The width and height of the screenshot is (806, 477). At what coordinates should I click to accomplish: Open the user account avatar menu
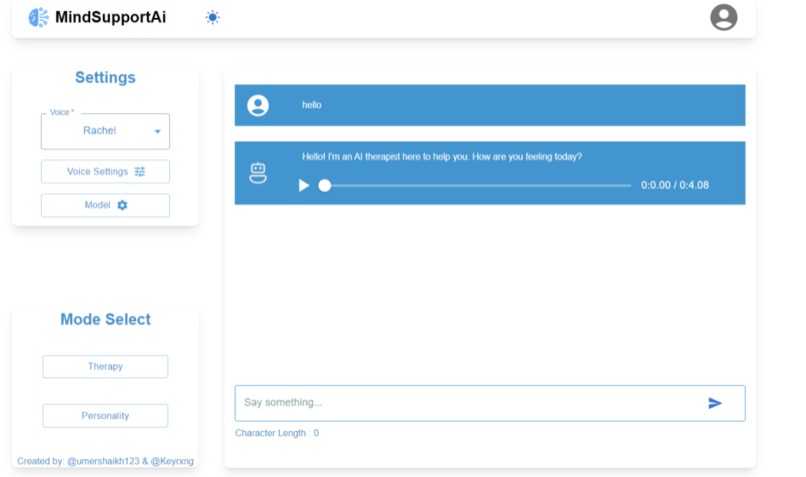(x=723, y=17)
